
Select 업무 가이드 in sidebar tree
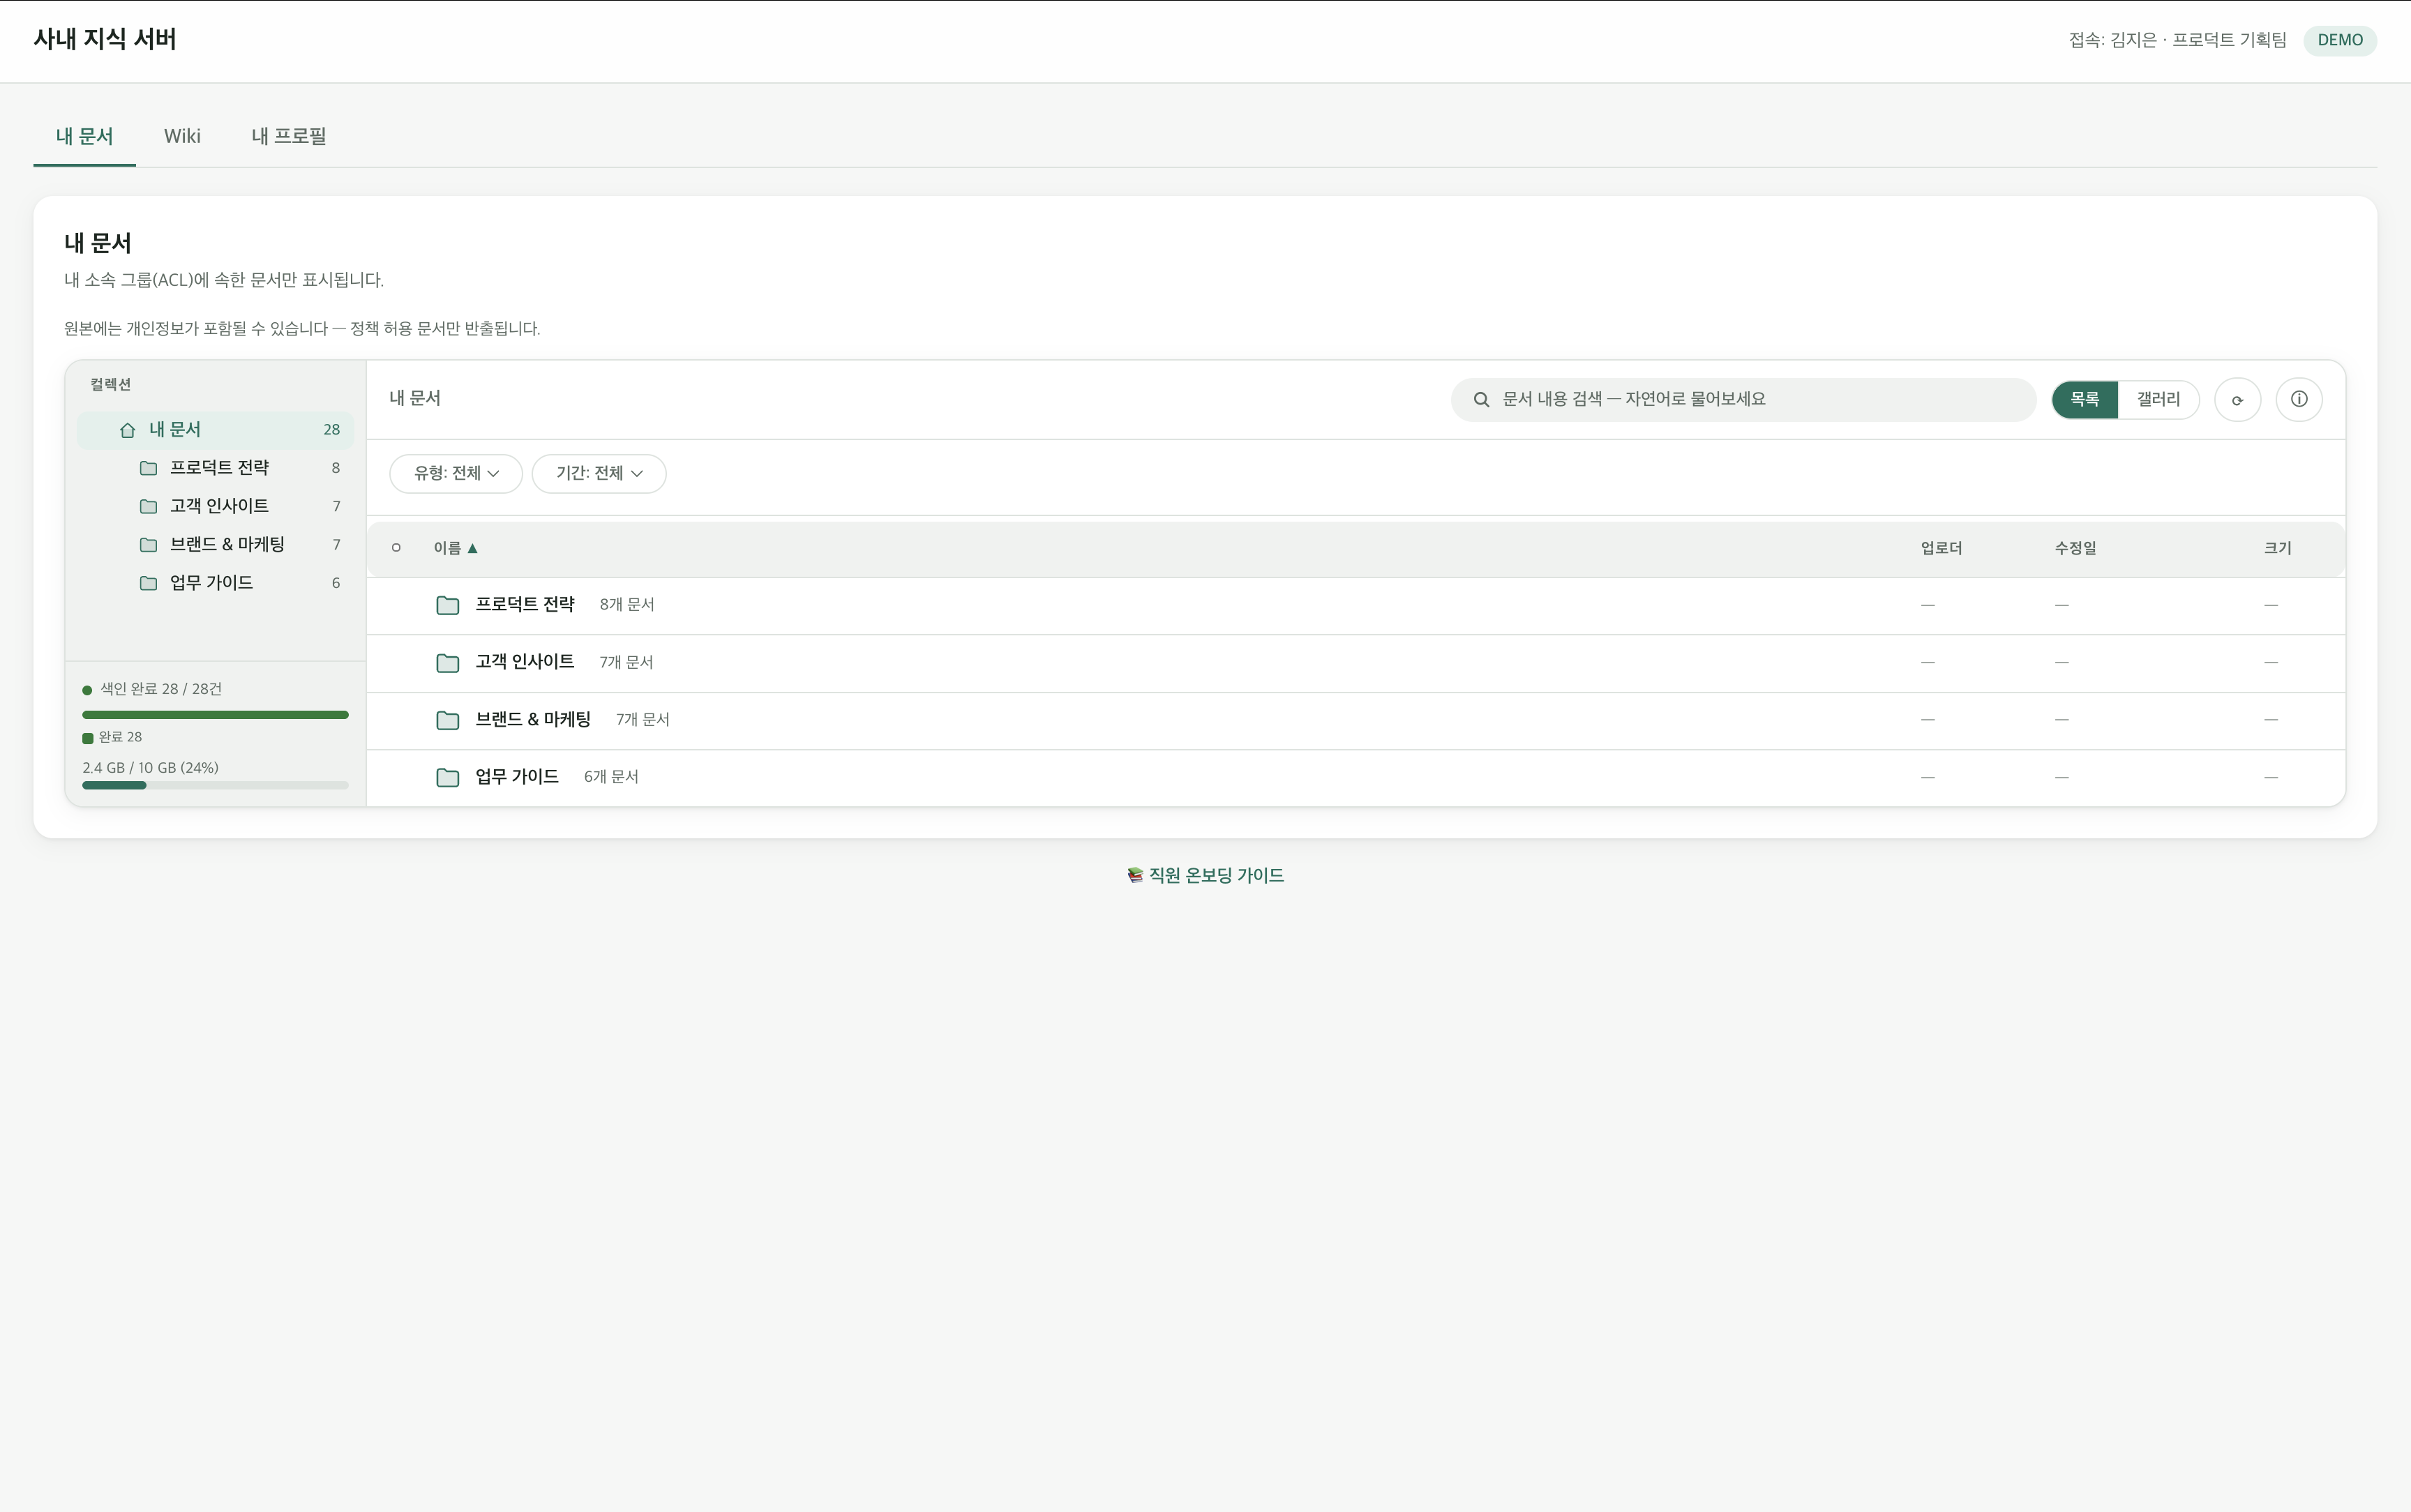[x=215, y=583]
